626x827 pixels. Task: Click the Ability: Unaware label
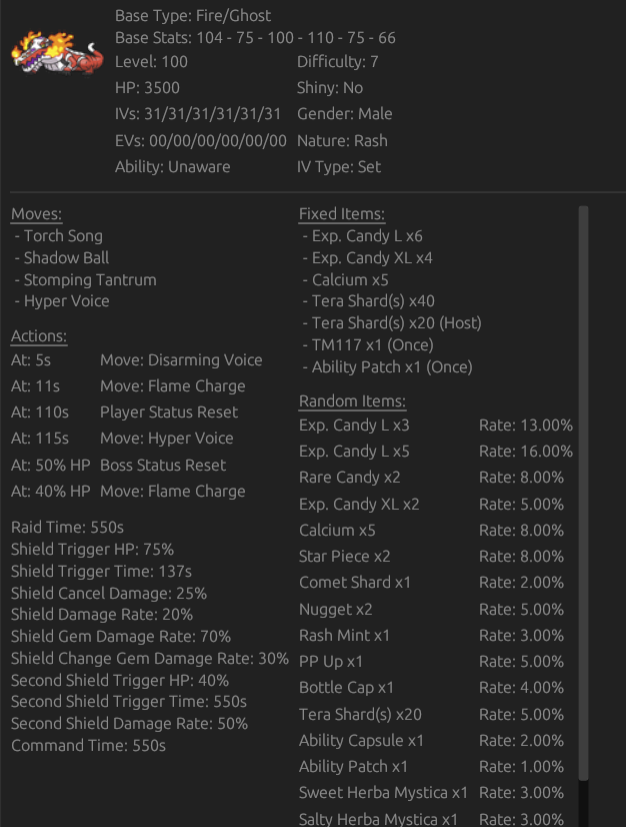(172, 167)
